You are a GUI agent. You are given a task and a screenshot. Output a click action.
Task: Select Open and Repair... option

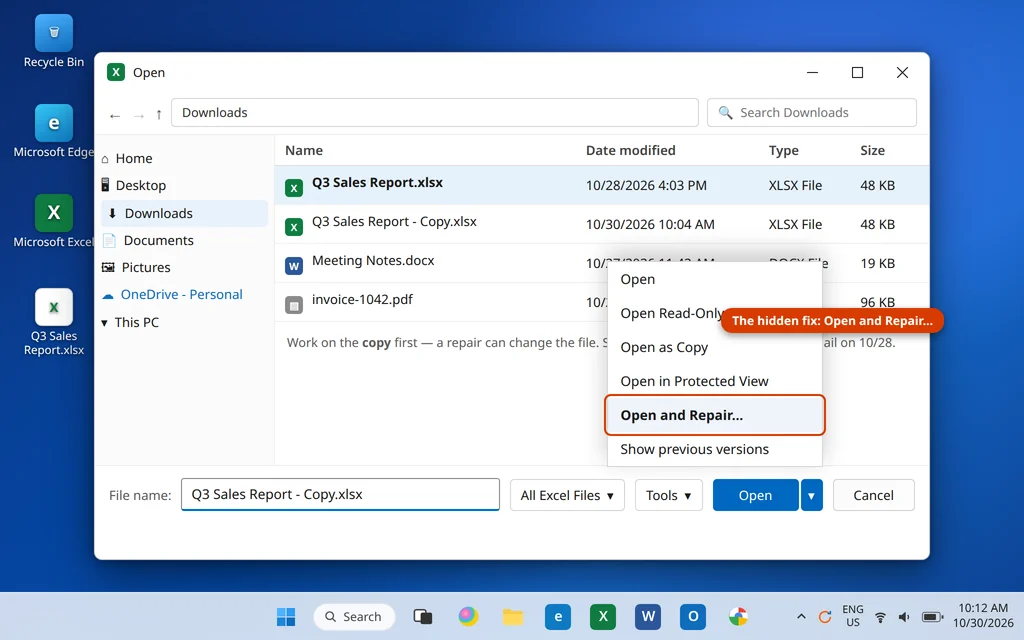pos(714,415)
